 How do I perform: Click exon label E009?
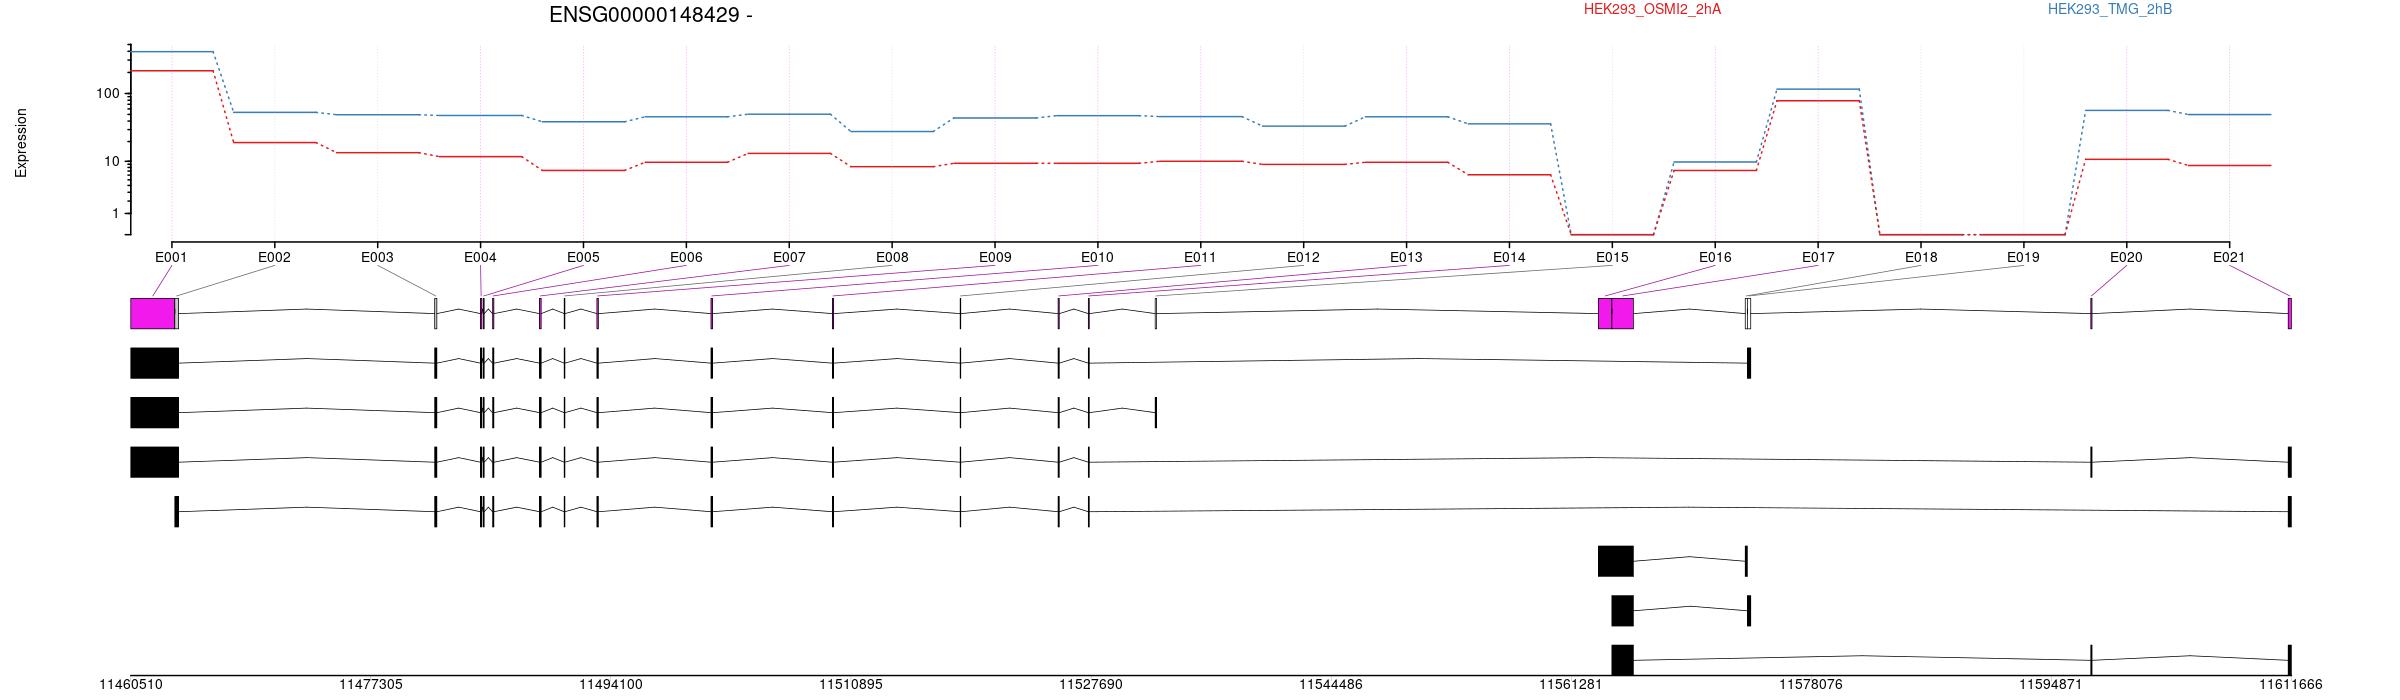click(995, 257)
